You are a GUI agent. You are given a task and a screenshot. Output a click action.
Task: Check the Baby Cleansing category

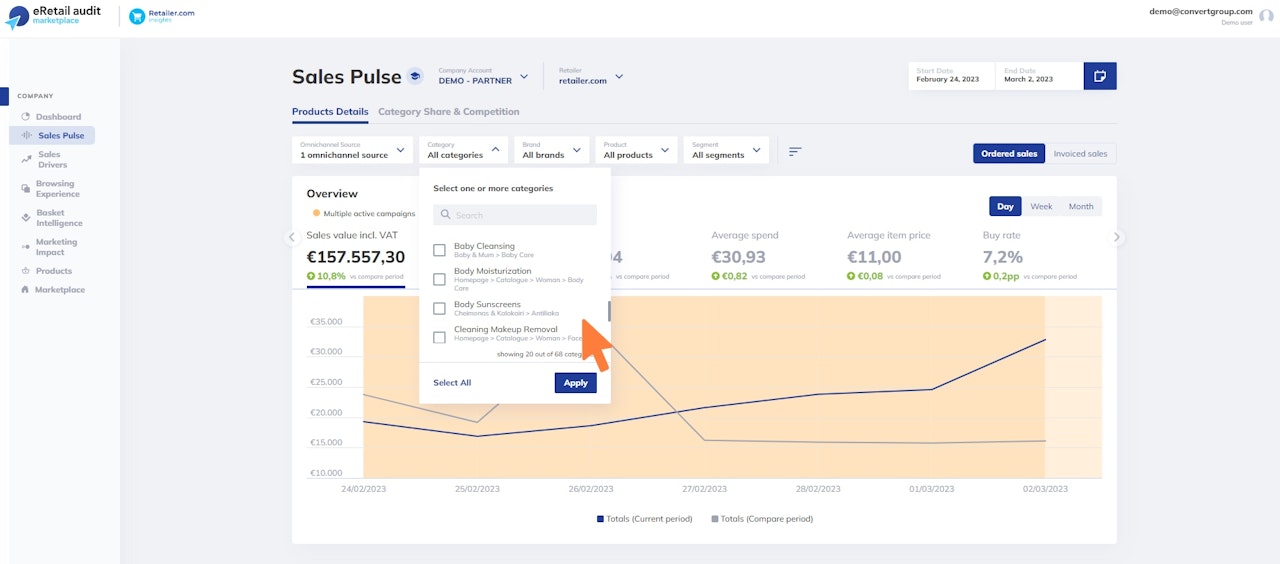point(439,250)
